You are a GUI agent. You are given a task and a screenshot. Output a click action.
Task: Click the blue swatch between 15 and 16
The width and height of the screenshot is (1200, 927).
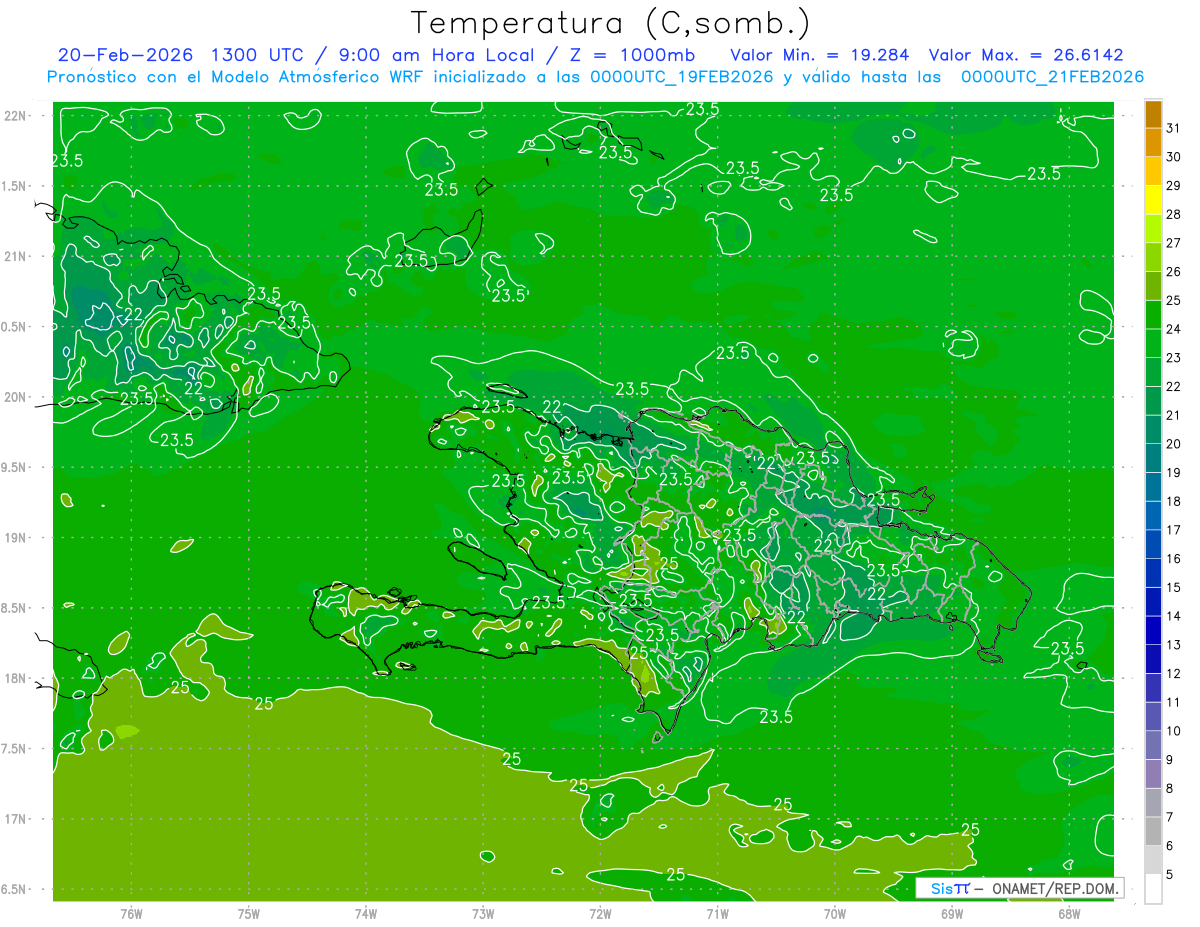(1153, 573)
